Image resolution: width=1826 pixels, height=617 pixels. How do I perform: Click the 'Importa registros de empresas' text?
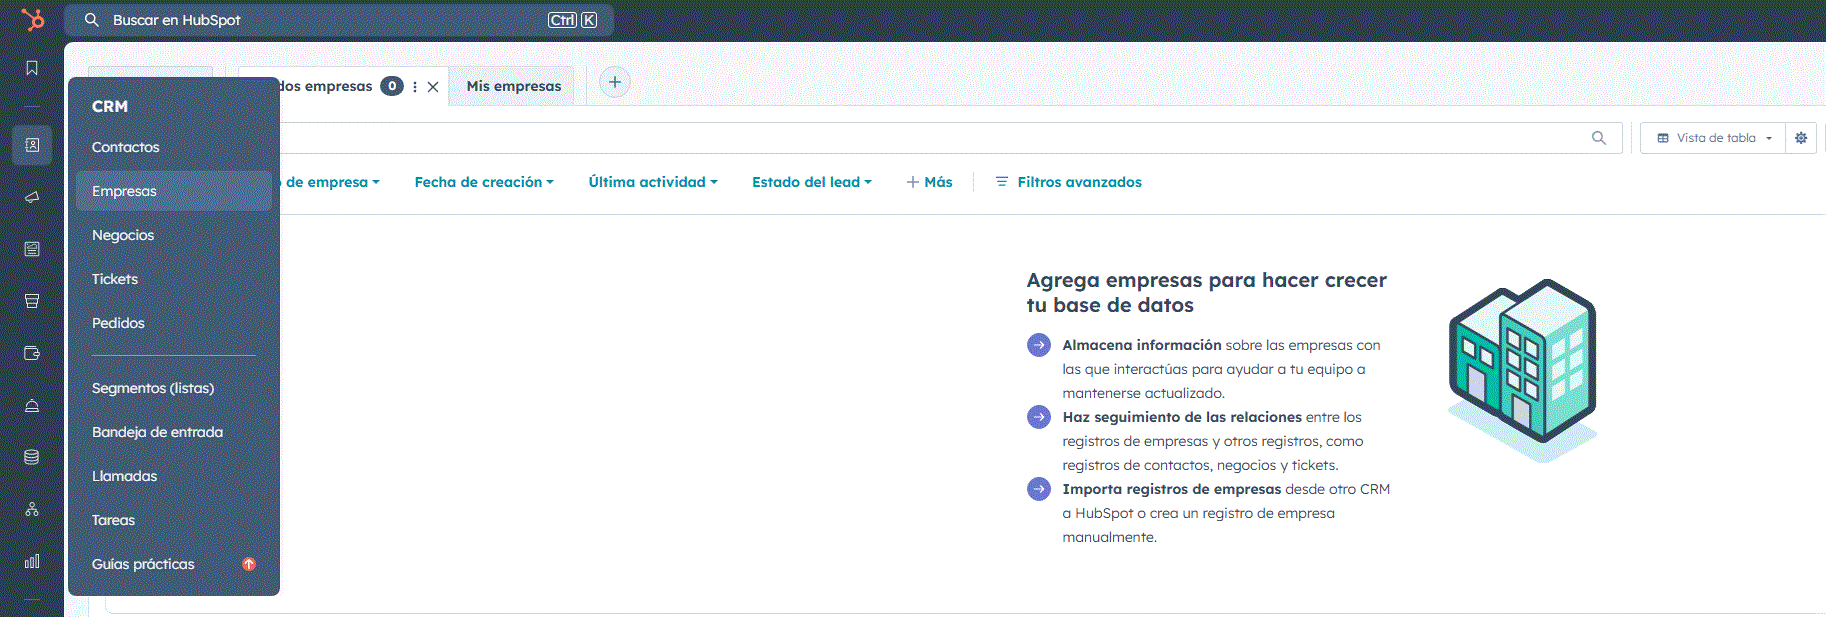1172,489
